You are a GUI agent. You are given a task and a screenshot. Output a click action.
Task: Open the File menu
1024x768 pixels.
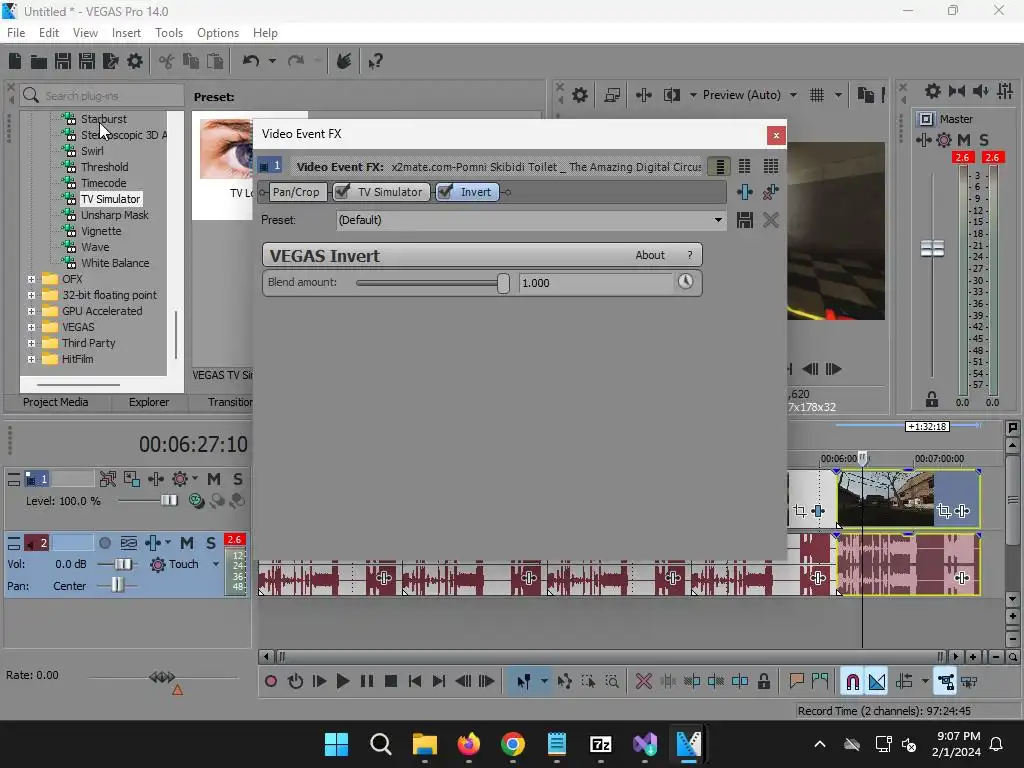(x=16, y=33)
